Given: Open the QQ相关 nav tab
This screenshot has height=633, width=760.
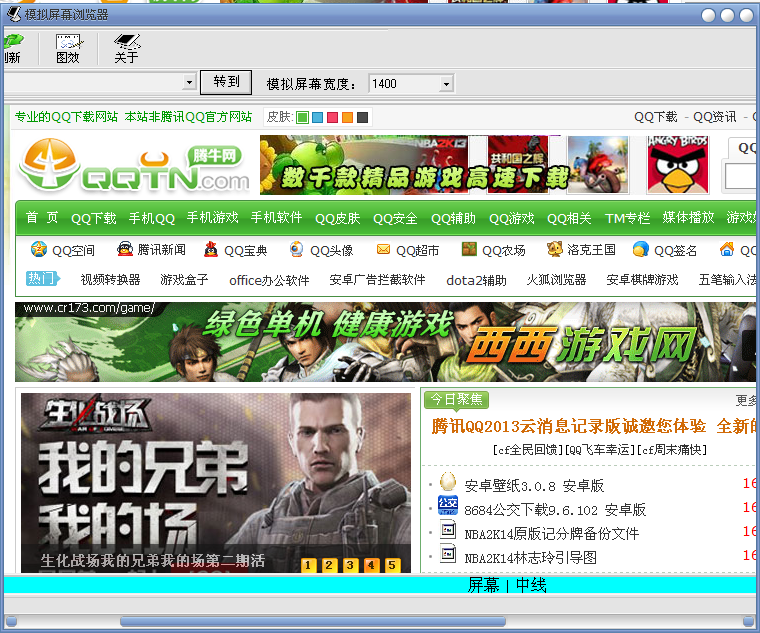Looking at the screenshot, I should click(570, 219).
